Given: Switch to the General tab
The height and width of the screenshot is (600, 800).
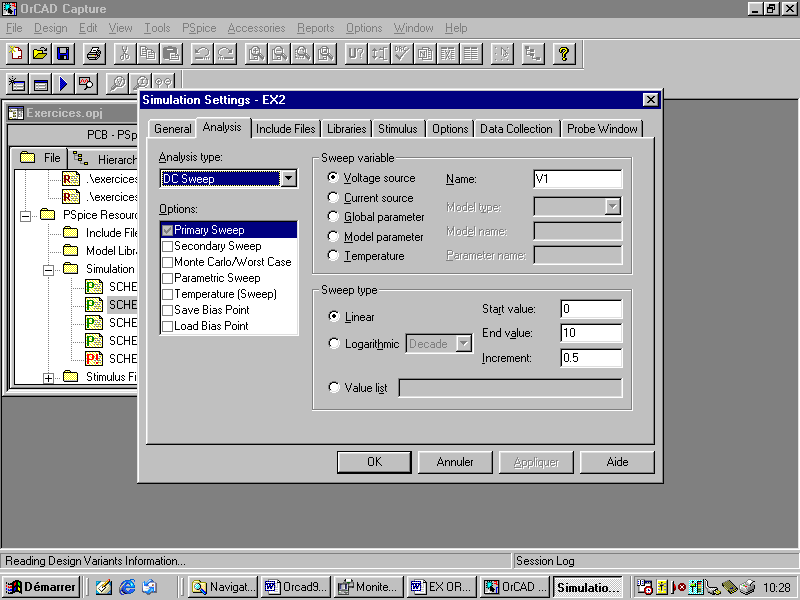Looking at the screenshot, I should click(172, 129).
